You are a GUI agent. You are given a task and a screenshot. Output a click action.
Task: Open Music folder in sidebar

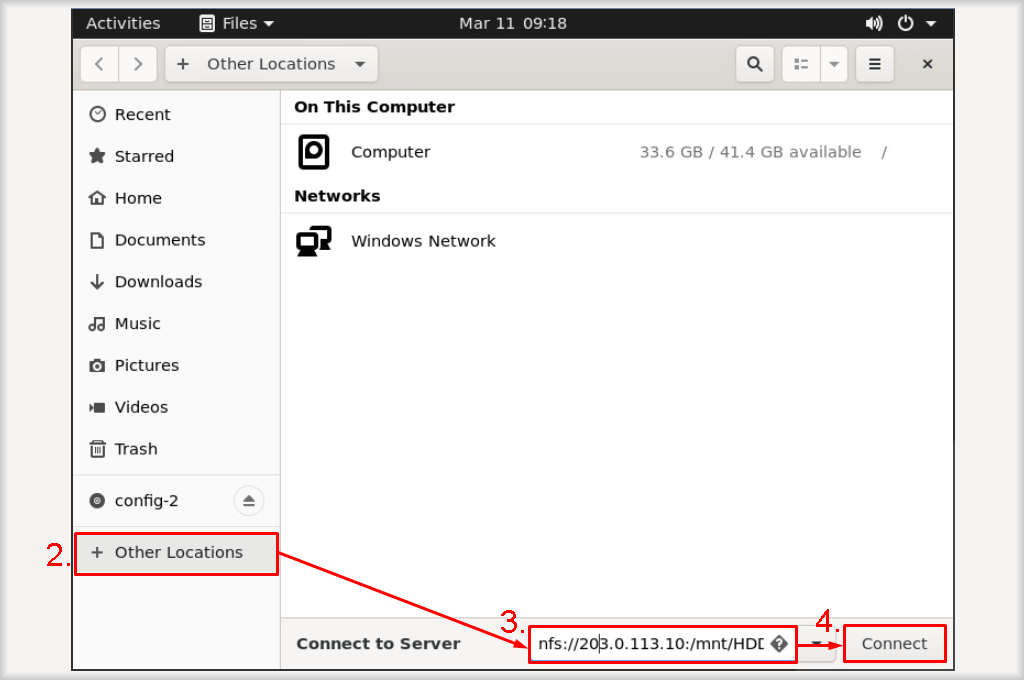point(176,323)
